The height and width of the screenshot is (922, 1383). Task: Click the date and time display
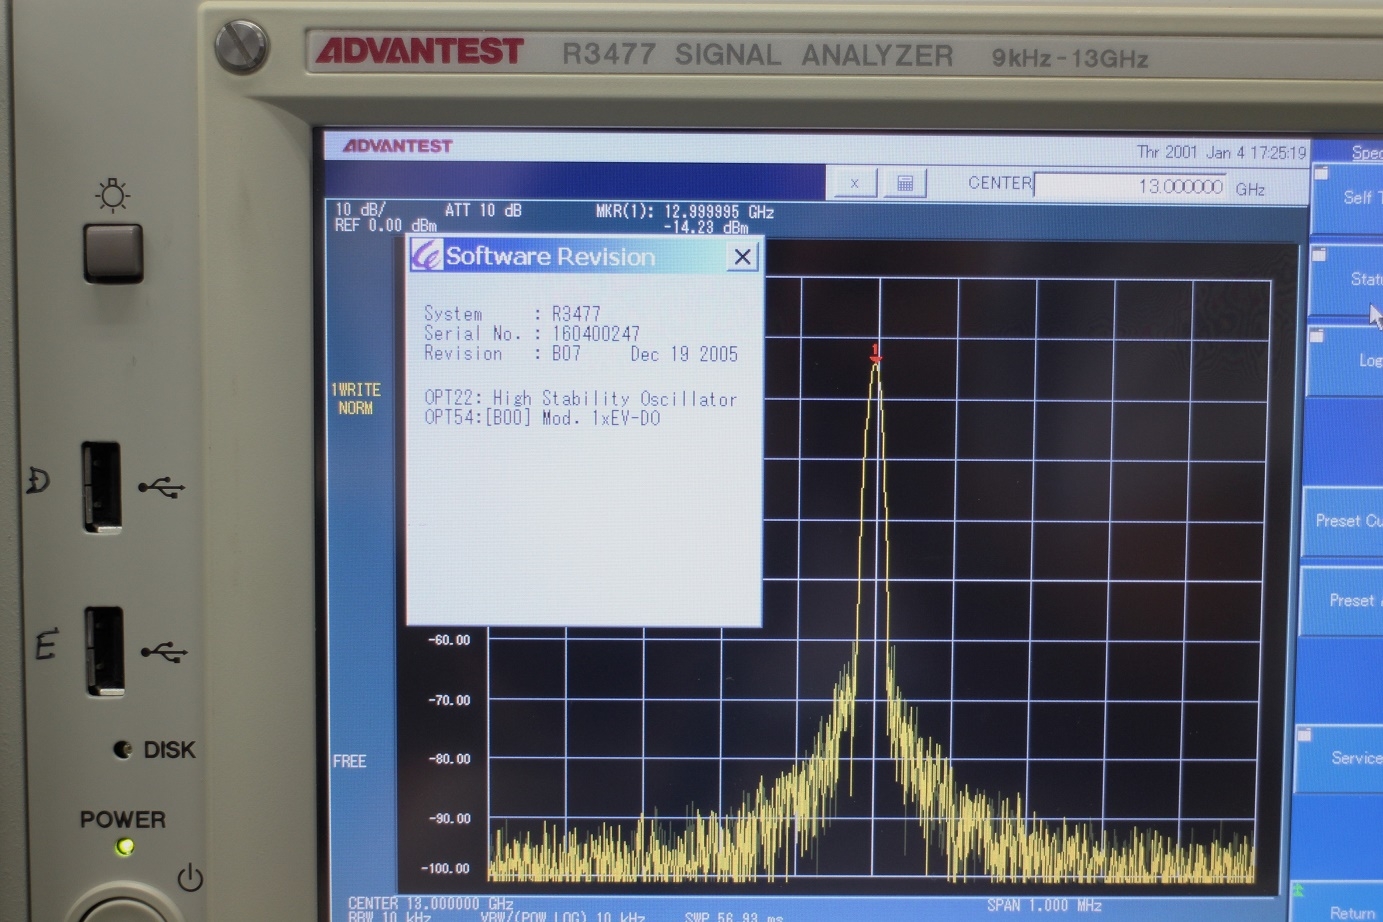coord(1221,152)
